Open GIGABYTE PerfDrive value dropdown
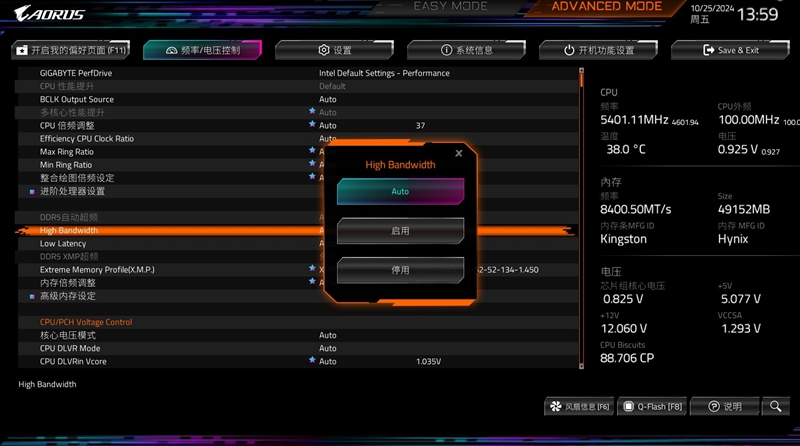 coord(384,73)
